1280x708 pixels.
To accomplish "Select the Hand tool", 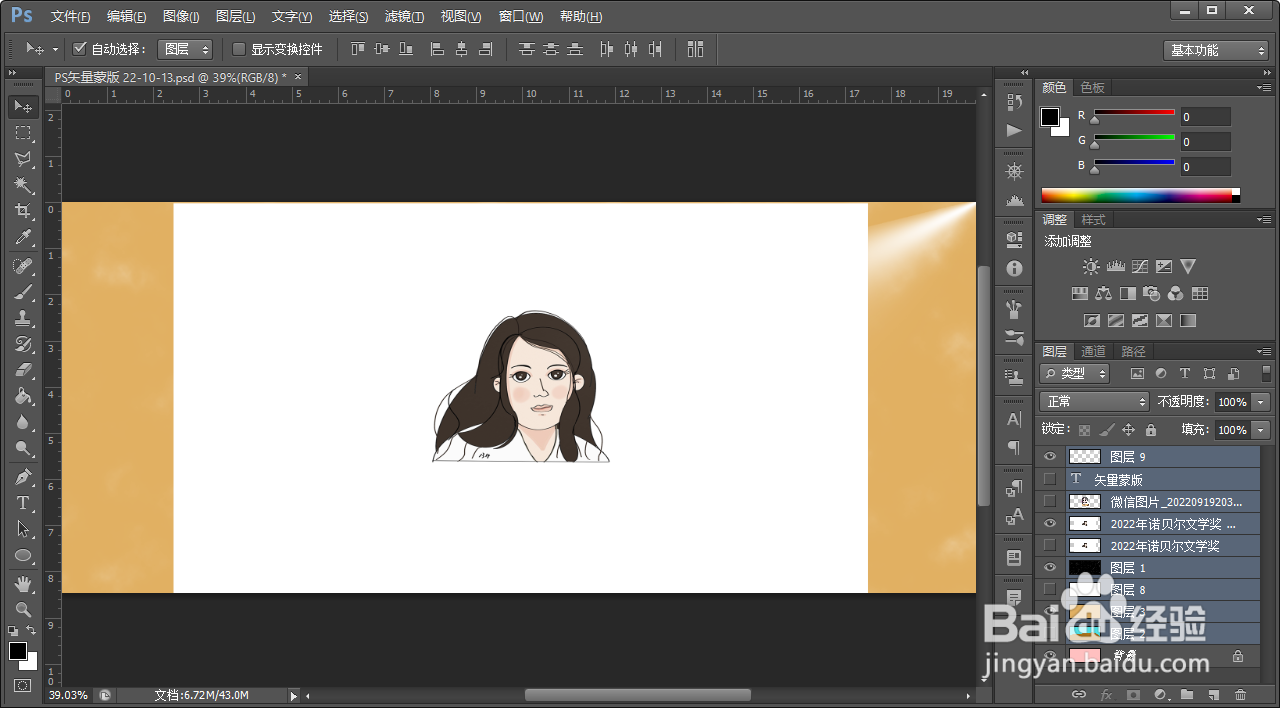I will point(23,583).
